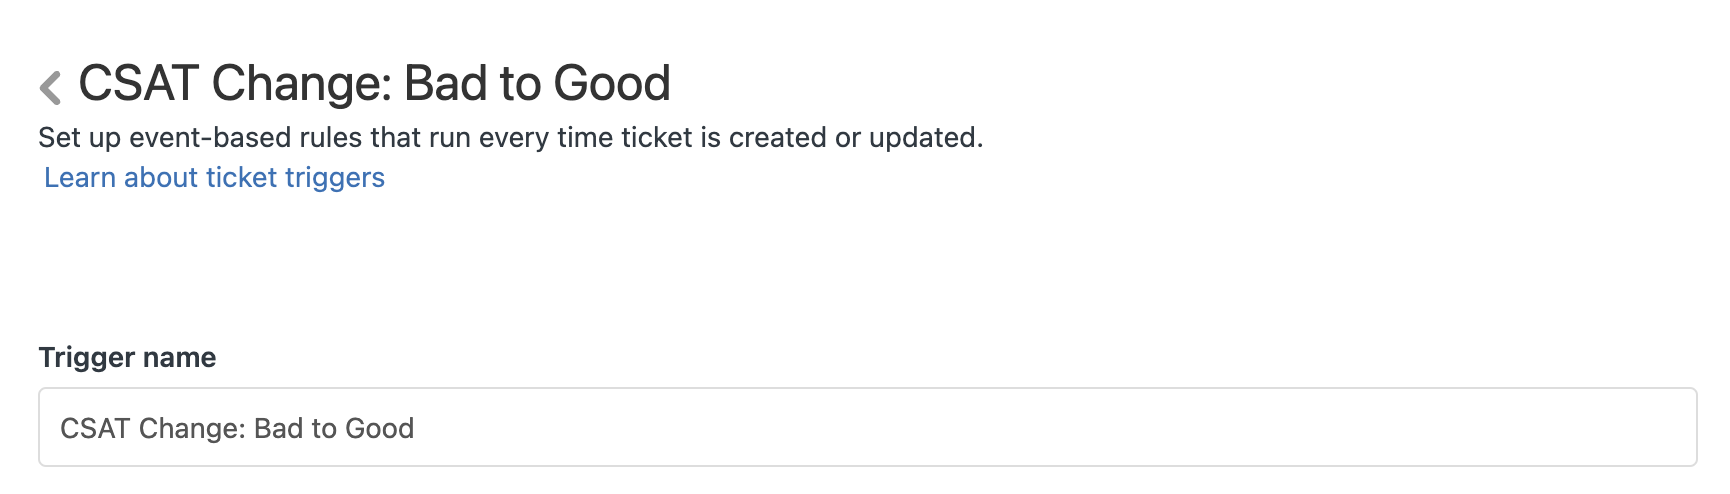
Task: Place the cursor at the end of the trigger name text
Action: (415, 428)
